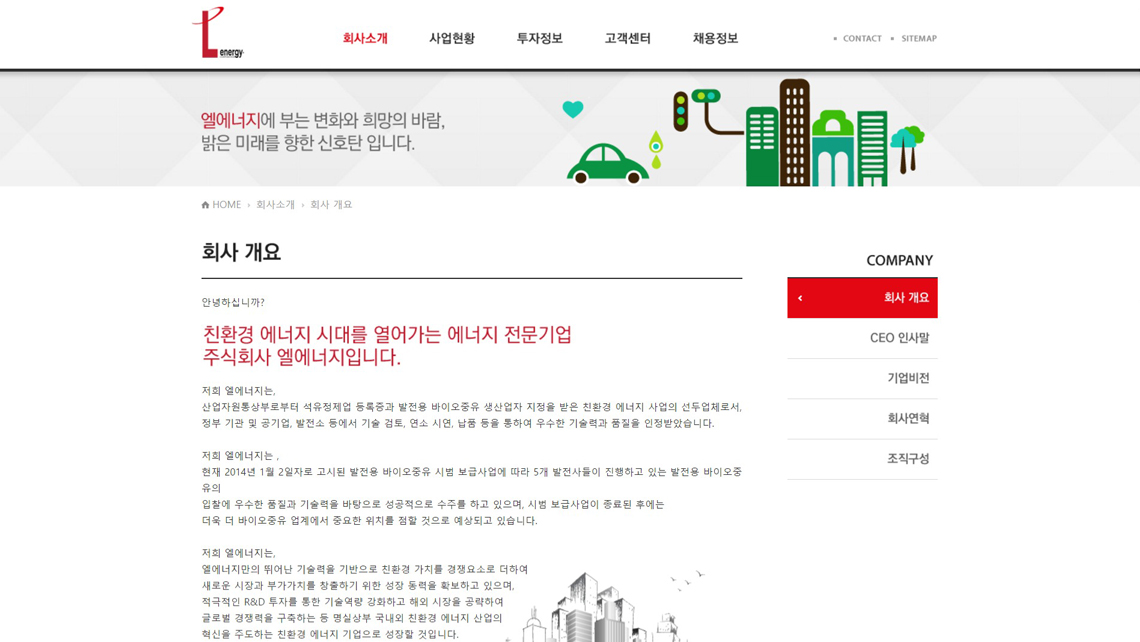Click the teal heart icon in banner

572,109
